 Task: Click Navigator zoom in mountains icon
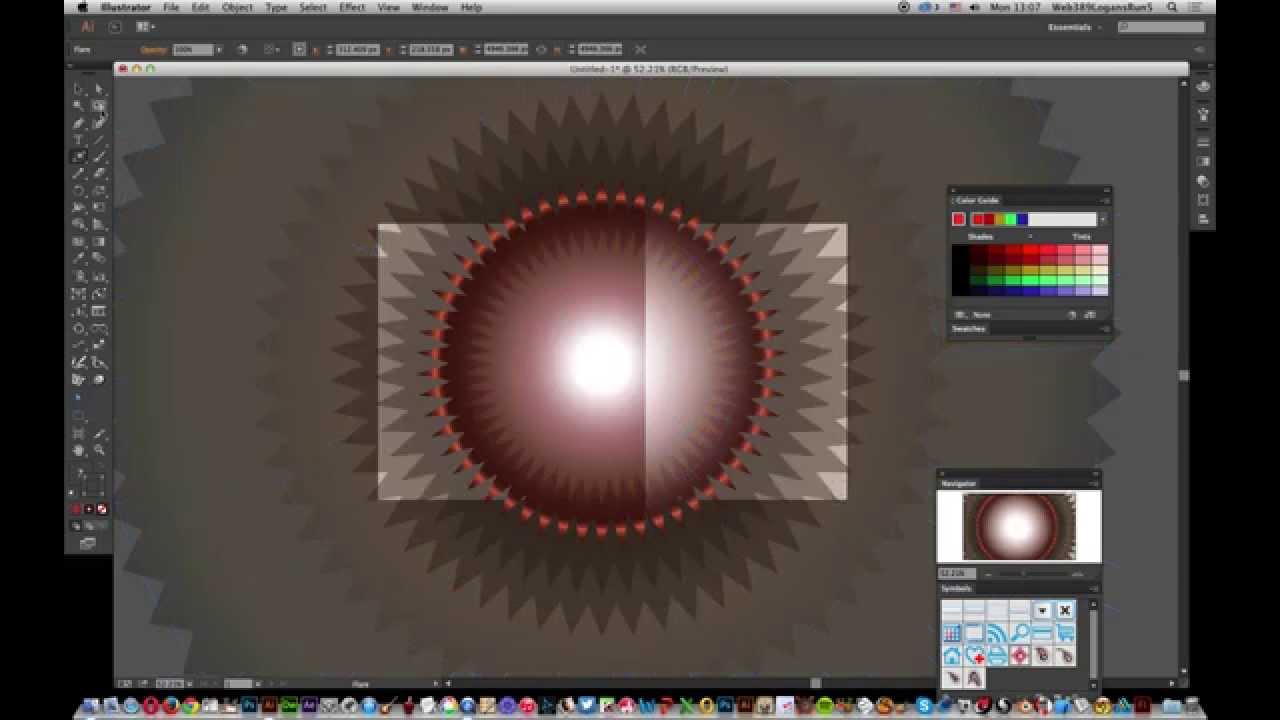coord(1077,574)
